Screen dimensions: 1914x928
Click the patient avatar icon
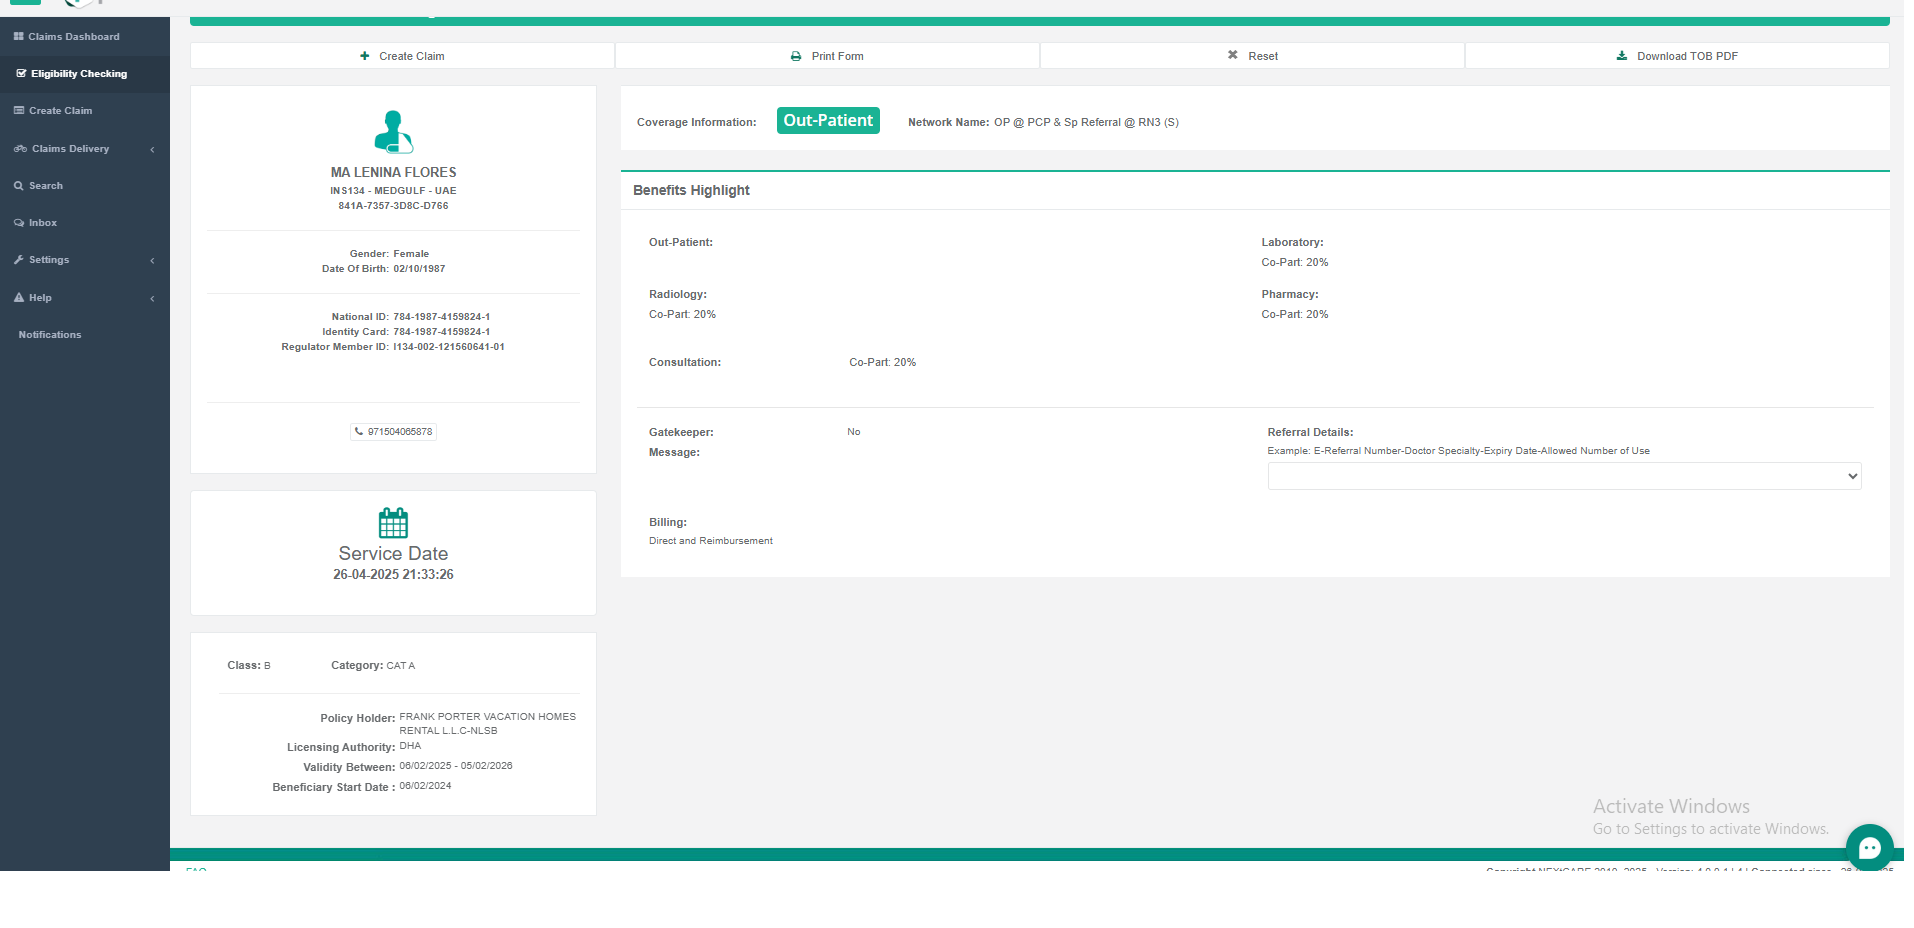pyautogui.click(x=393, y=131)
